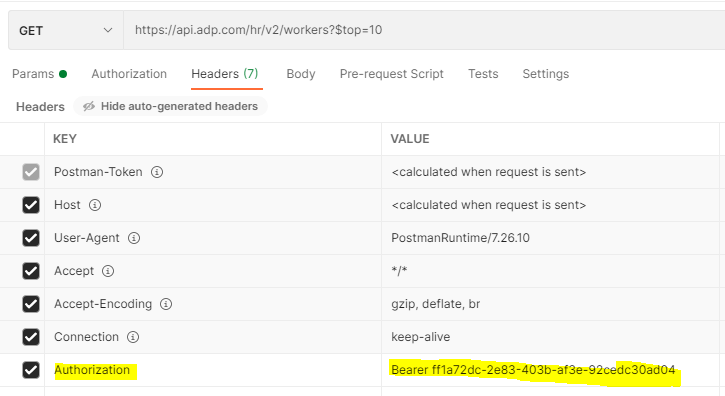Open the GET method dropdown
This screenshot has height=396, width=725.
tap(66, 31)
